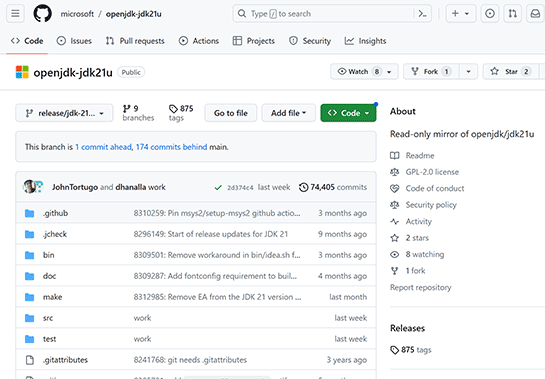Open the Add file dropdown

288,113
